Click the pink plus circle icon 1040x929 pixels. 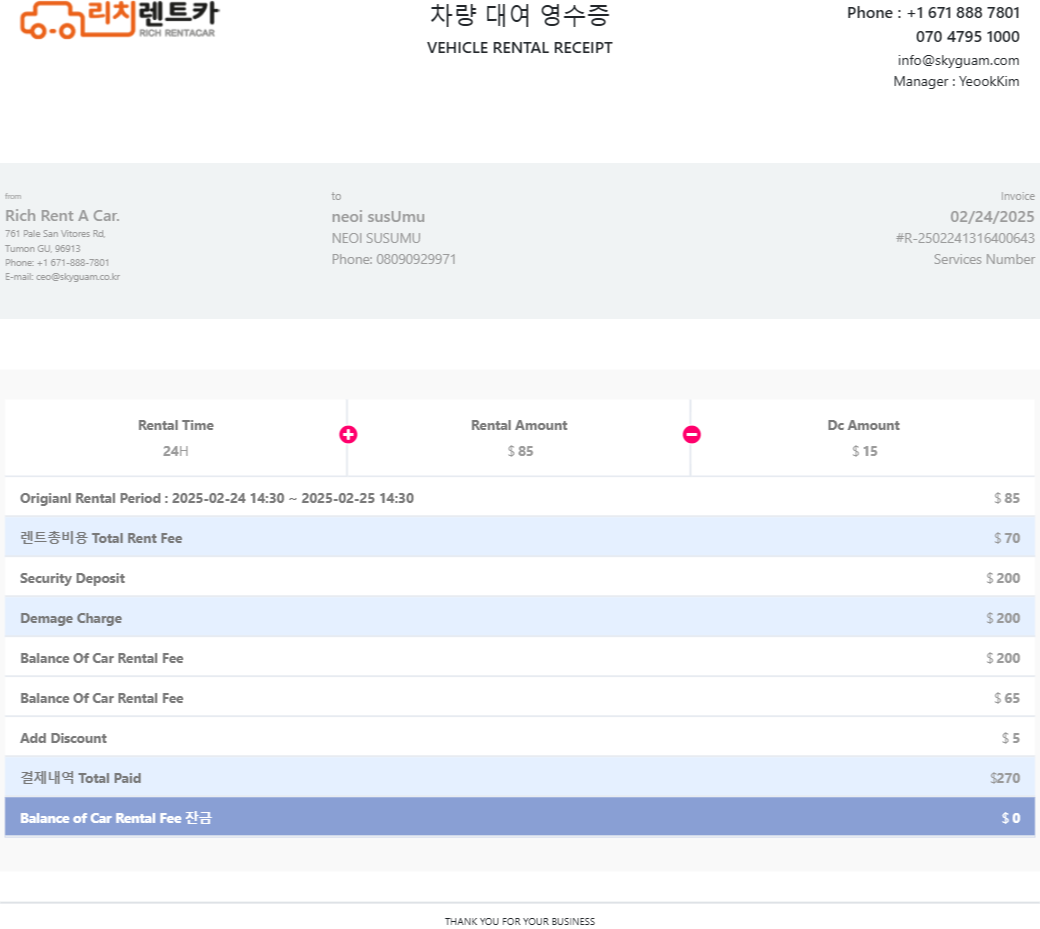[348, 434]
